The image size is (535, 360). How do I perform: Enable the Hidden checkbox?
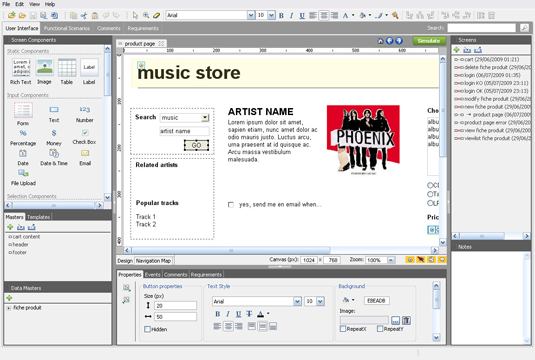(x=147, y=329)
